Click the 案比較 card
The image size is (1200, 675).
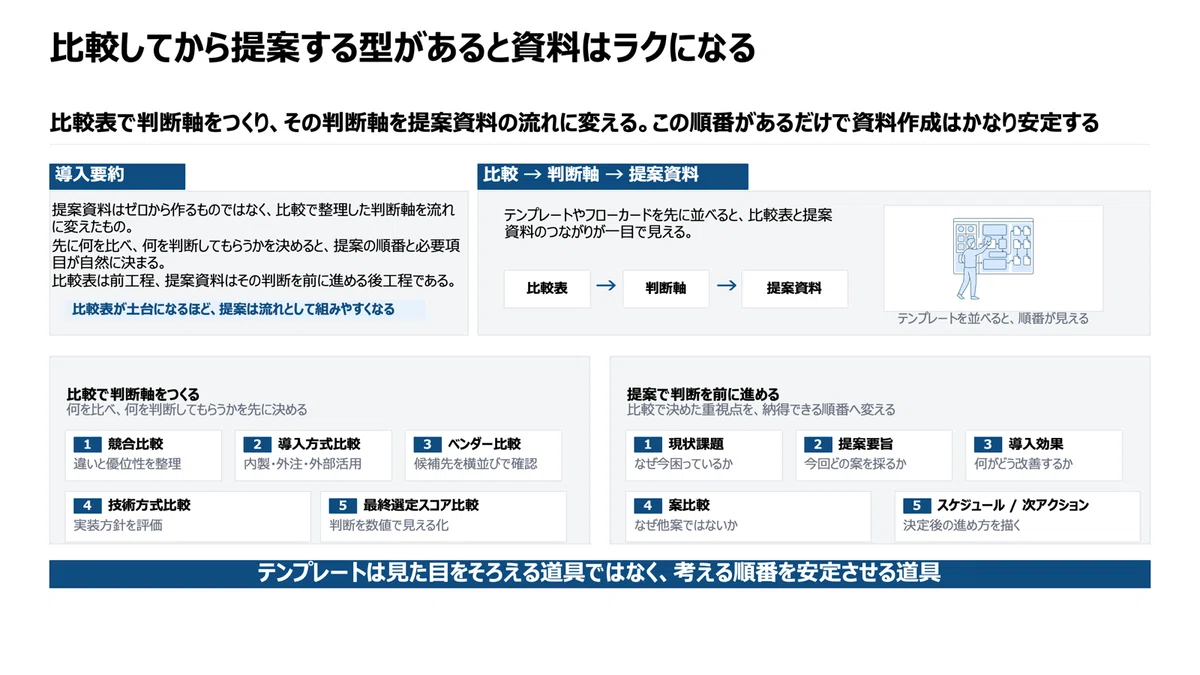tap(748, 516)
